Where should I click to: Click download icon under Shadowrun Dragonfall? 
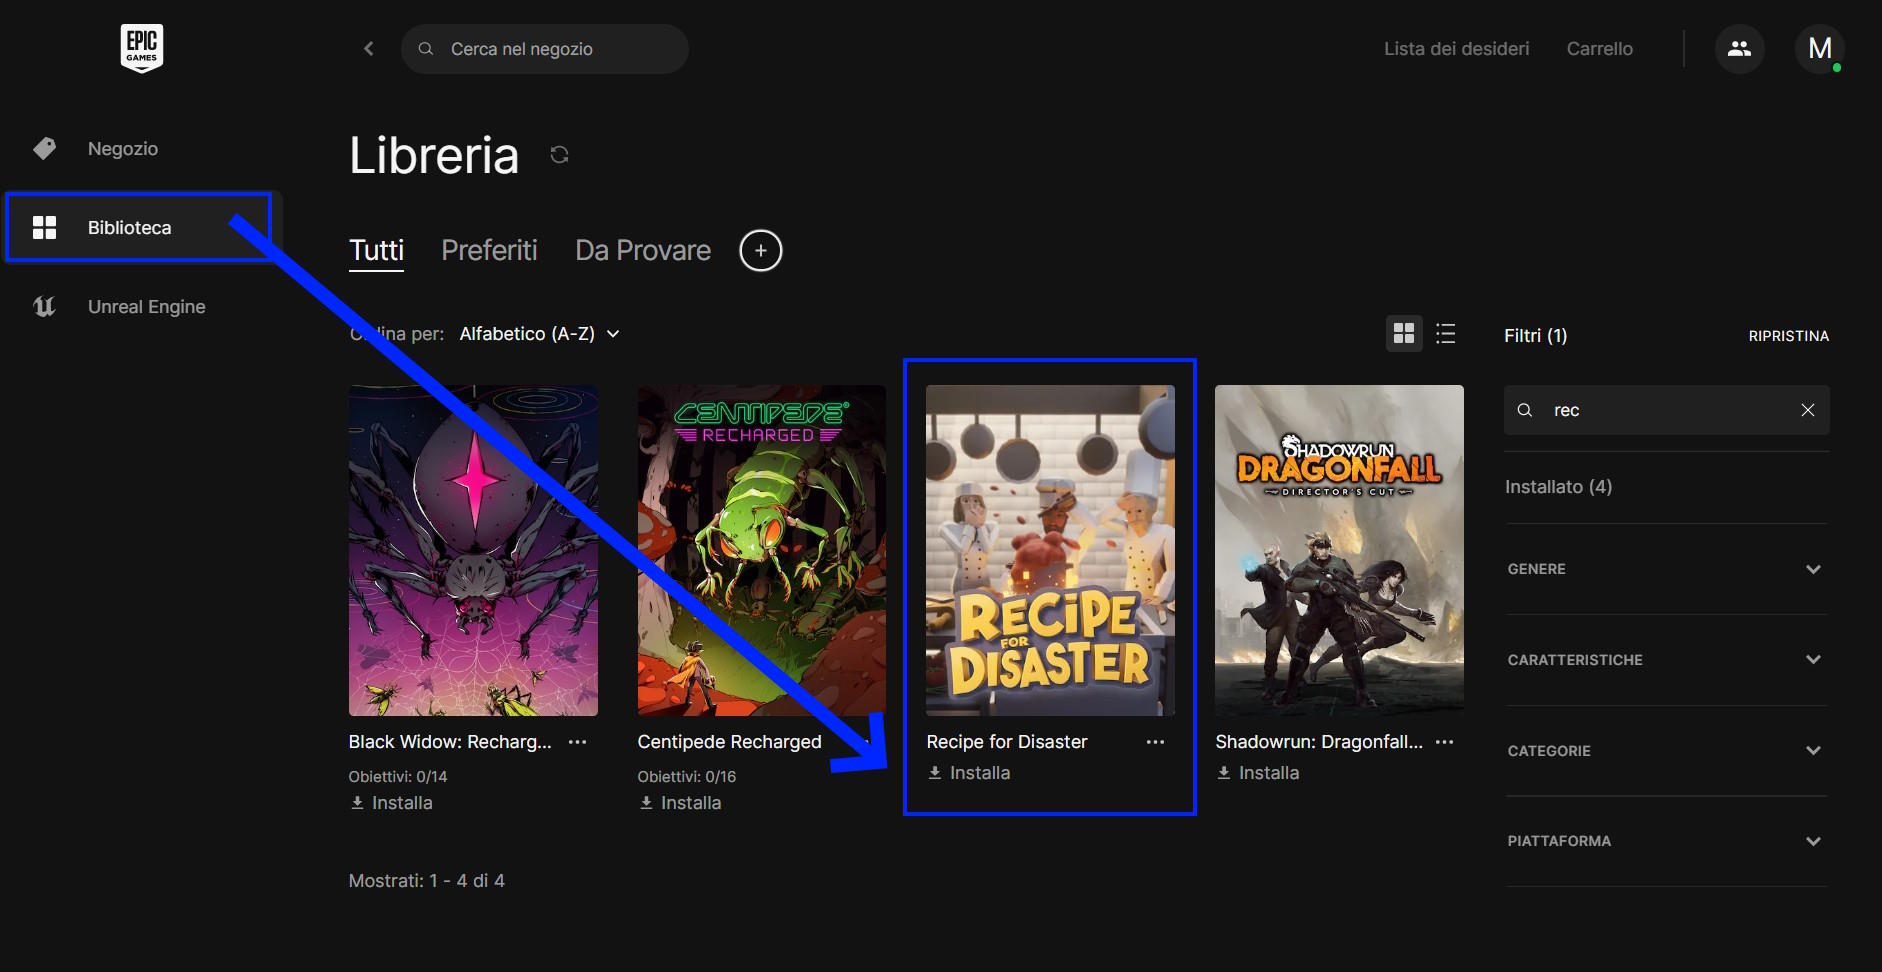(1224, 773)
